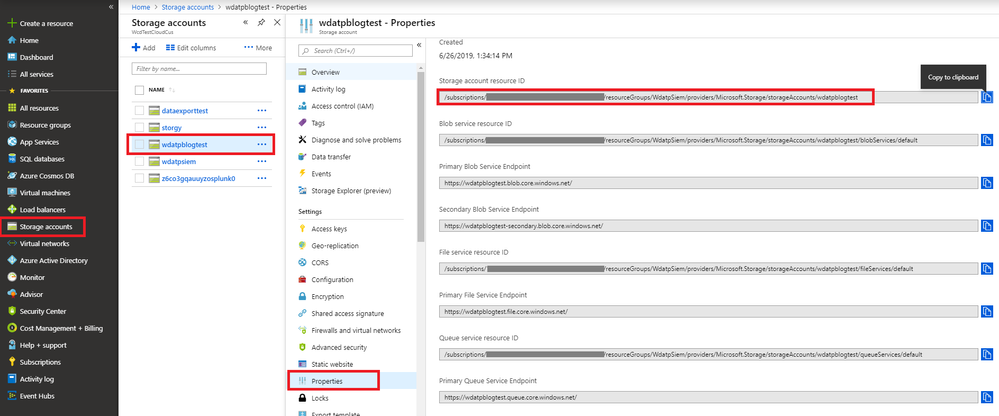
Task: Copy Blob service resource ID
Action: pyautogui.click(x=987, y=140)
